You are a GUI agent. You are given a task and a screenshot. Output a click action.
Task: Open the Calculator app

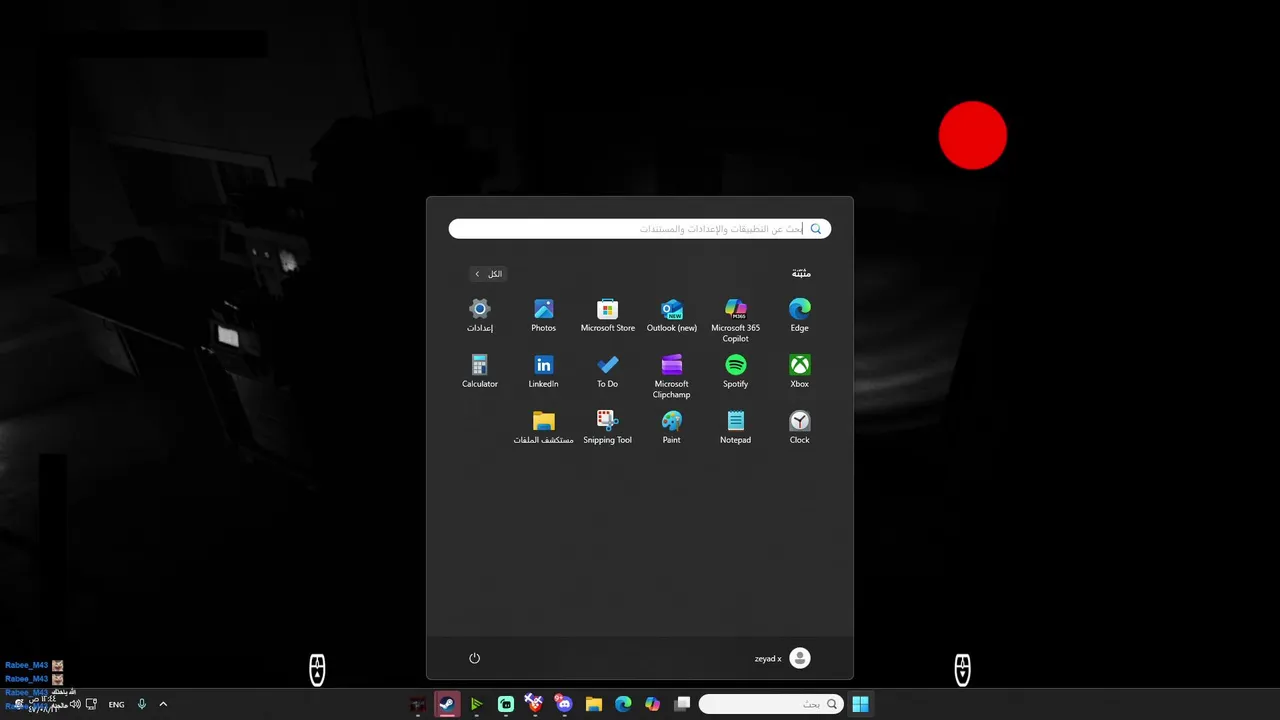tap(480, 371)
